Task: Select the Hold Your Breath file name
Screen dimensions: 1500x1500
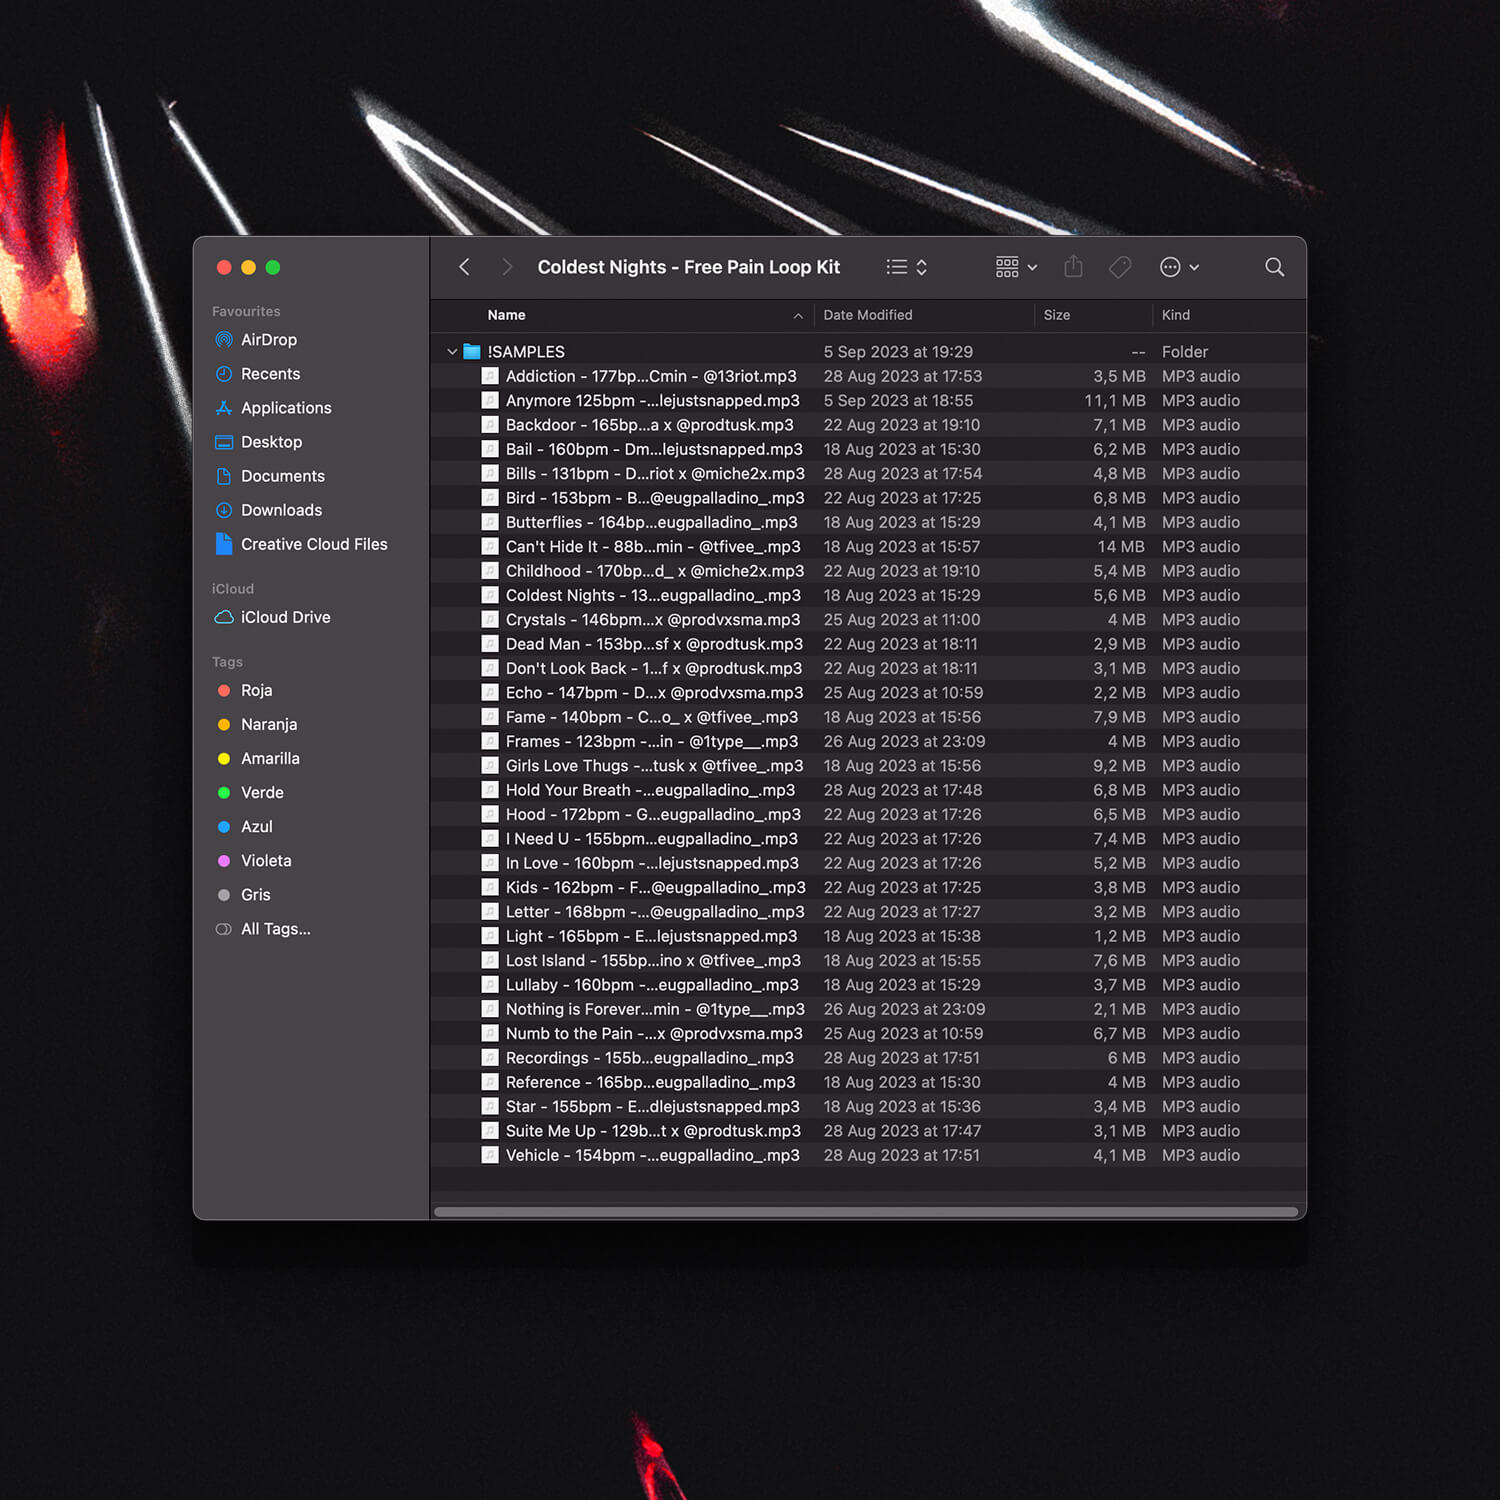Action: 650,790
